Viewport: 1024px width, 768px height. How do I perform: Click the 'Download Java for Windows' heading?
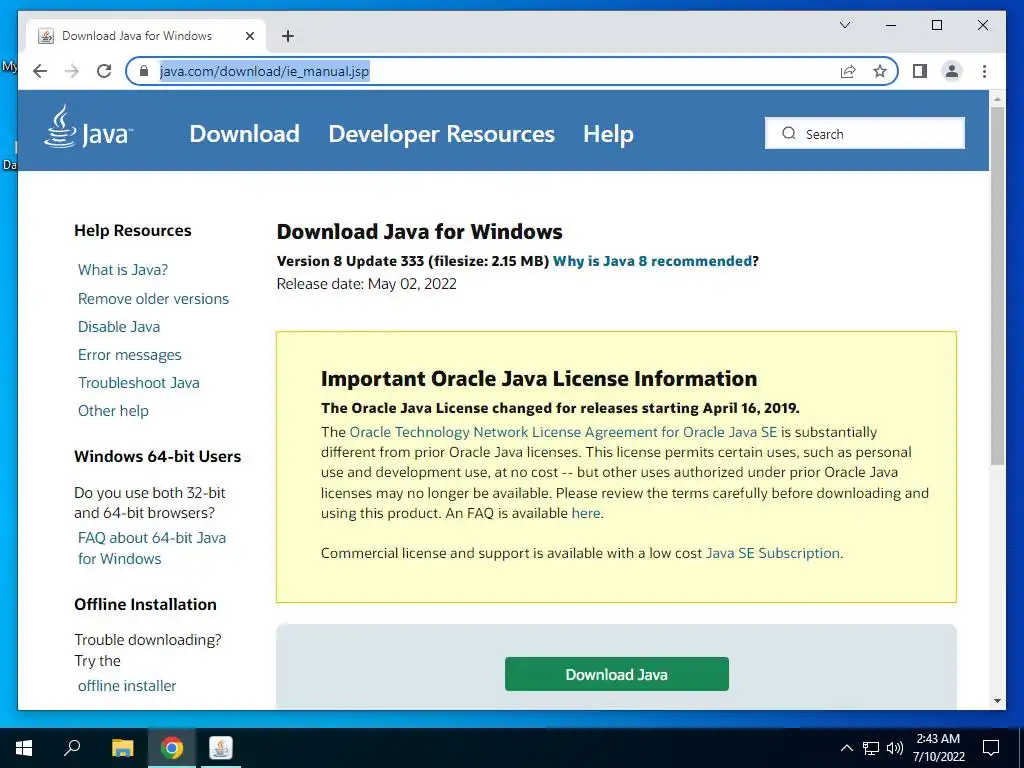(x=419, y=232)
